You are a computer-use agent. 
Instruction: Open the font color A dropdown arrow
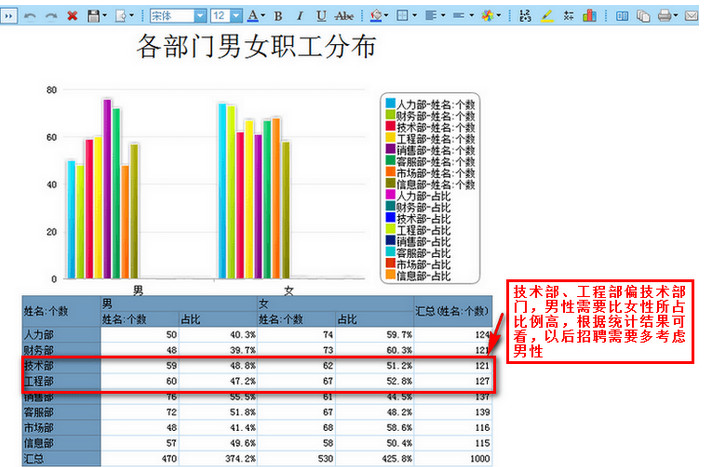click(262, 16)
